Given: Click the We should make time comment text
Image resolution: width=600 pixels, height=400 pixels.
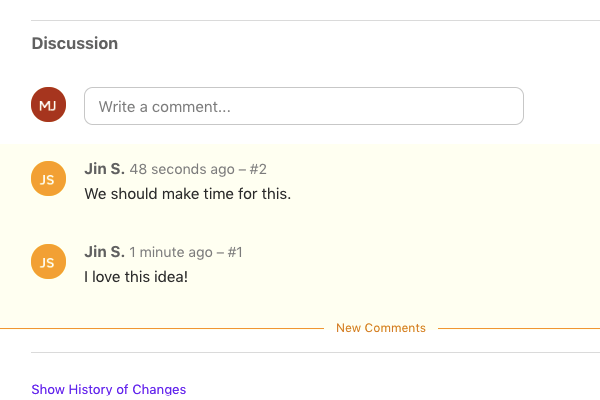Looking at the screenshot, I should [188, 194].
